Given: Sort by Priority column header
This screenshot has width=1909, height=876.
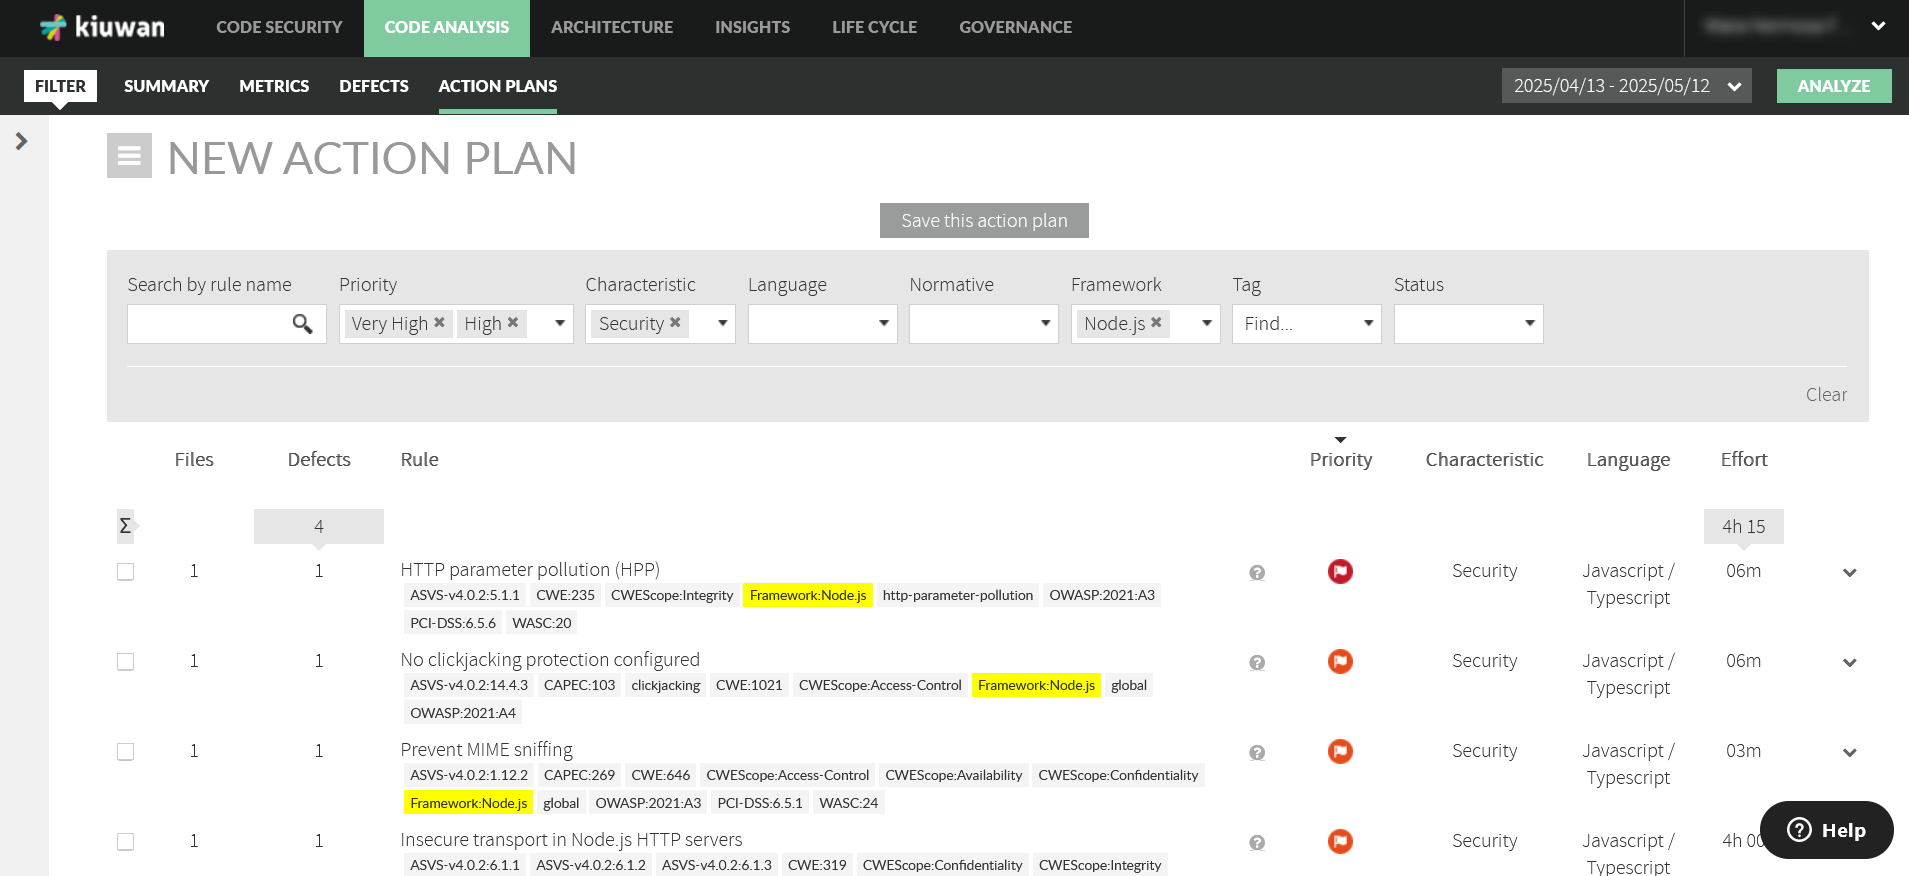Looking at the screenshot, I should pyautogui.click(x=1341, y=459).
